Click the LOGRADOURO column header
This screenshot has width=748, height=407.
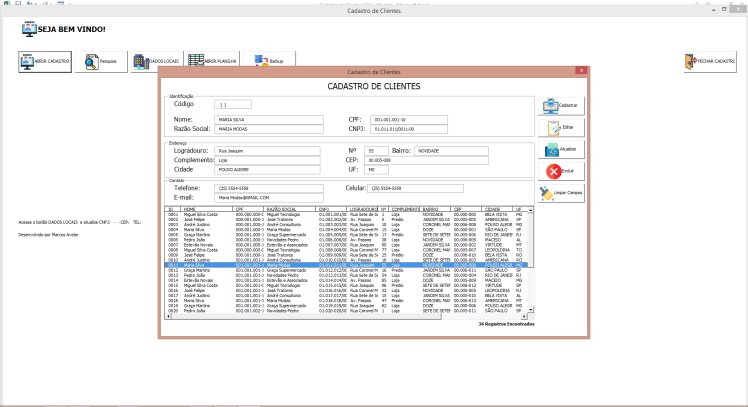point(363,209)
